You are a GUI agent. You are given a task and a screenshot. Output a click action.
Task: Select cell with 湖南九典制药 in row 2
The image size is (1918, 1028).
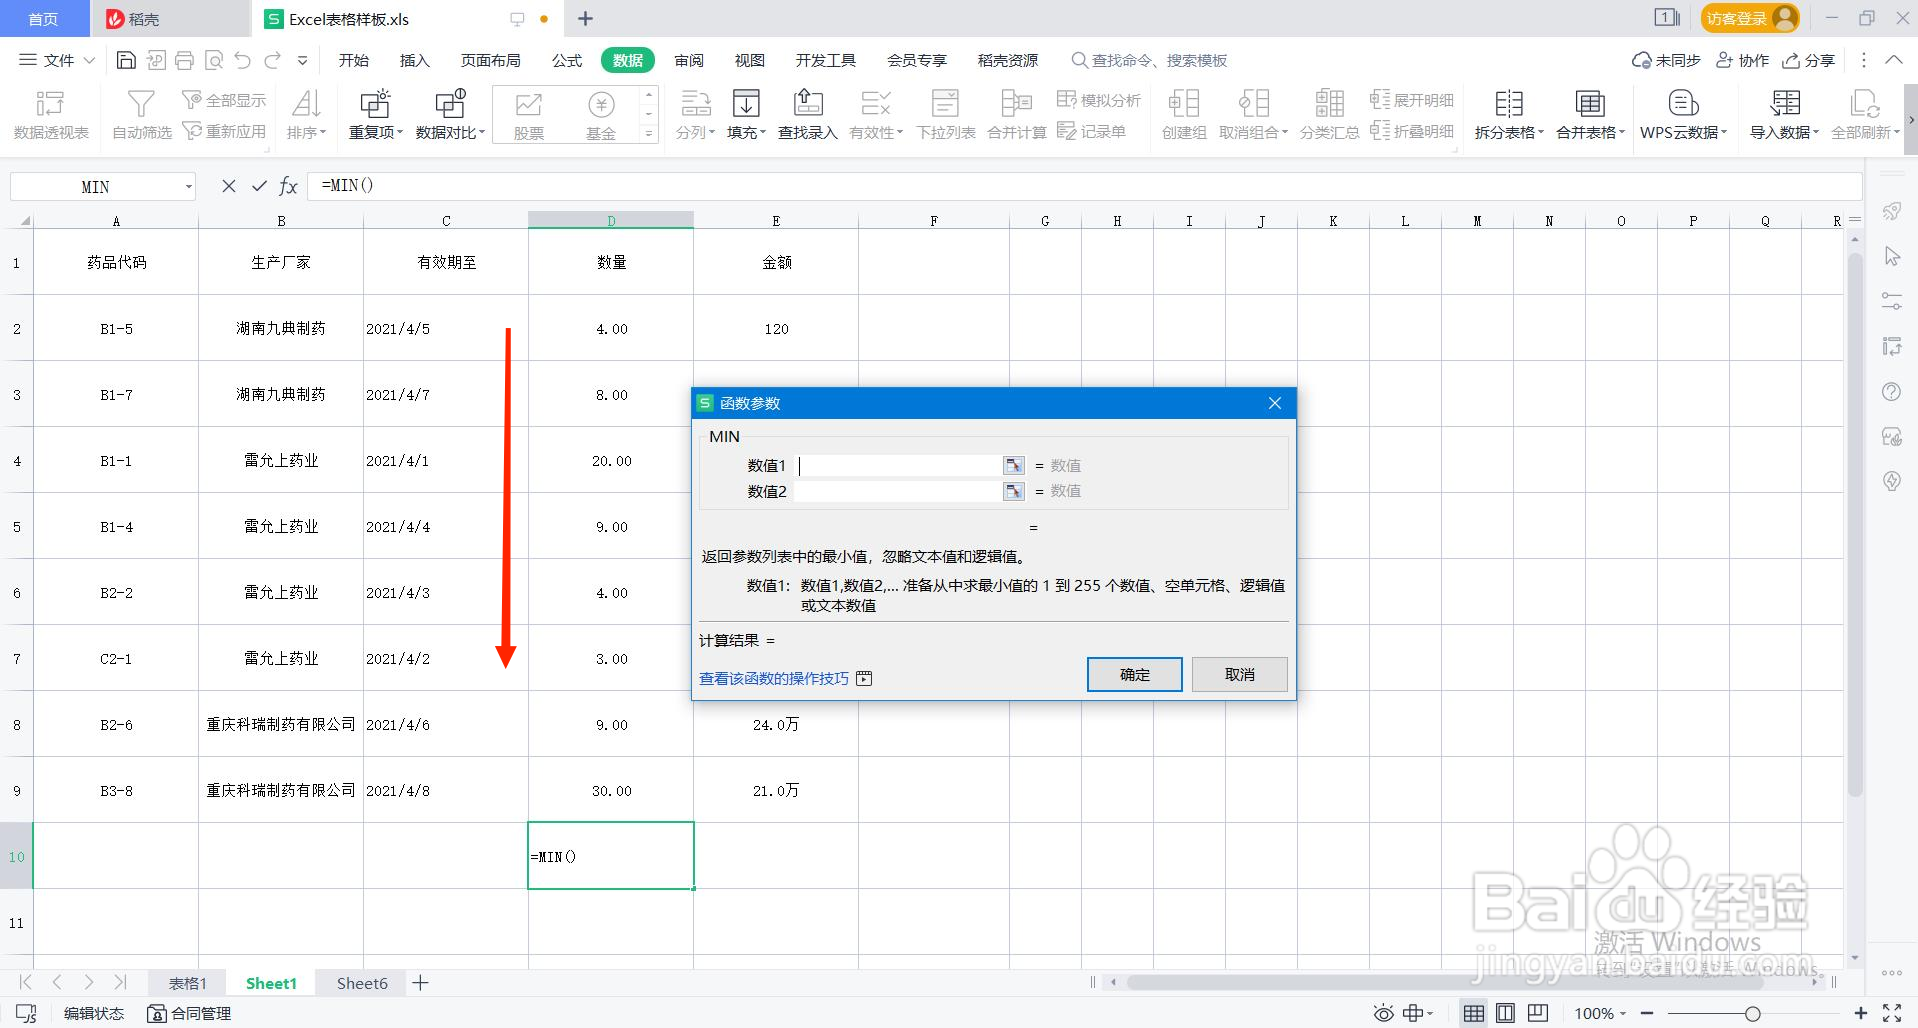(x=281, y=328)
